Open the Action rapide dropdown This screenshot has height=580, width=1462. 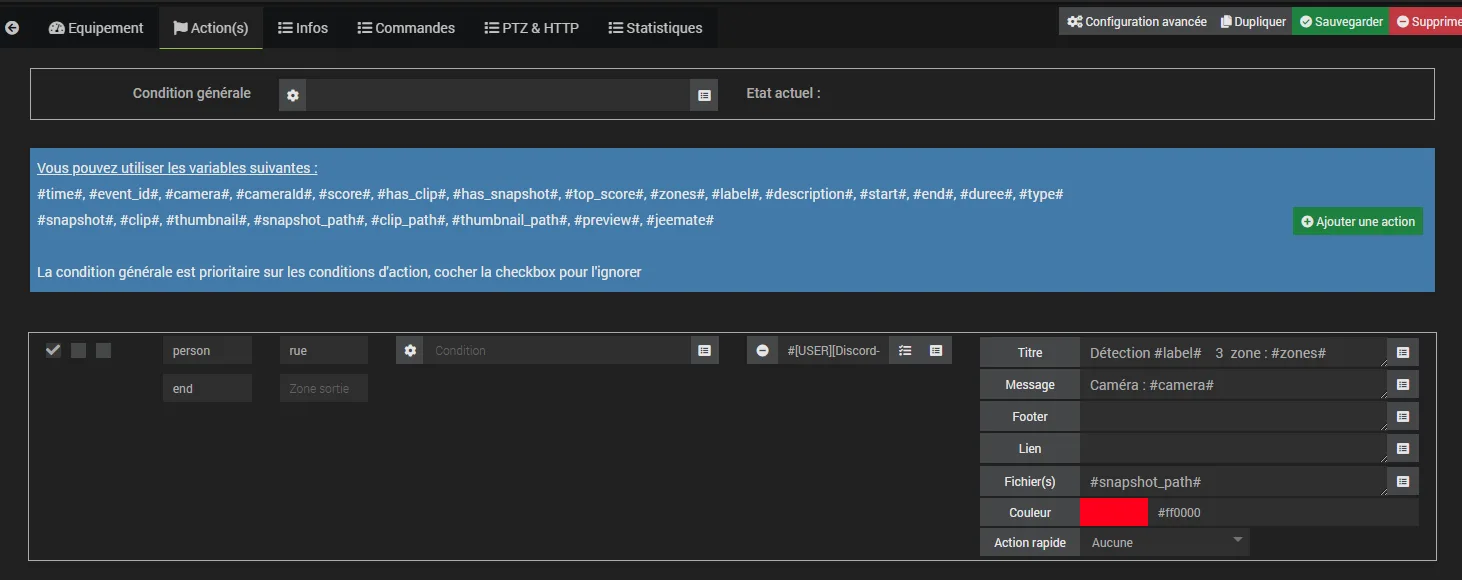[x=1165, y=542]
